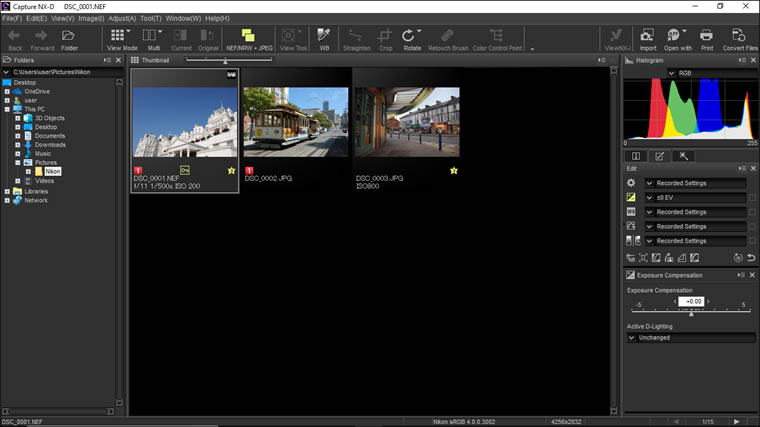The height and width of the screenshot is (427, 760).
Task: Close the Exposure Compensation panel
Action: (x=752, y=275)
